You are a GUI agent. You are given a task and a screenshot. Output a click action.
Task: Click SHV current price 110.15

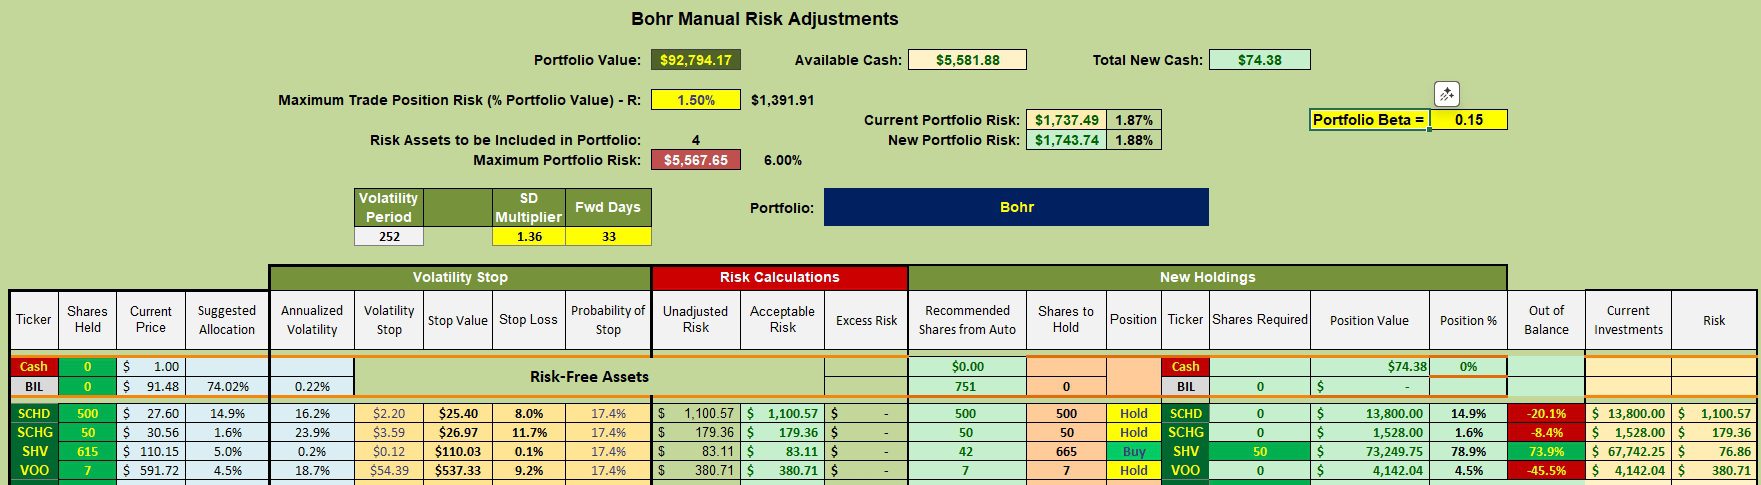pyautogui.click(x=151, y=451)
